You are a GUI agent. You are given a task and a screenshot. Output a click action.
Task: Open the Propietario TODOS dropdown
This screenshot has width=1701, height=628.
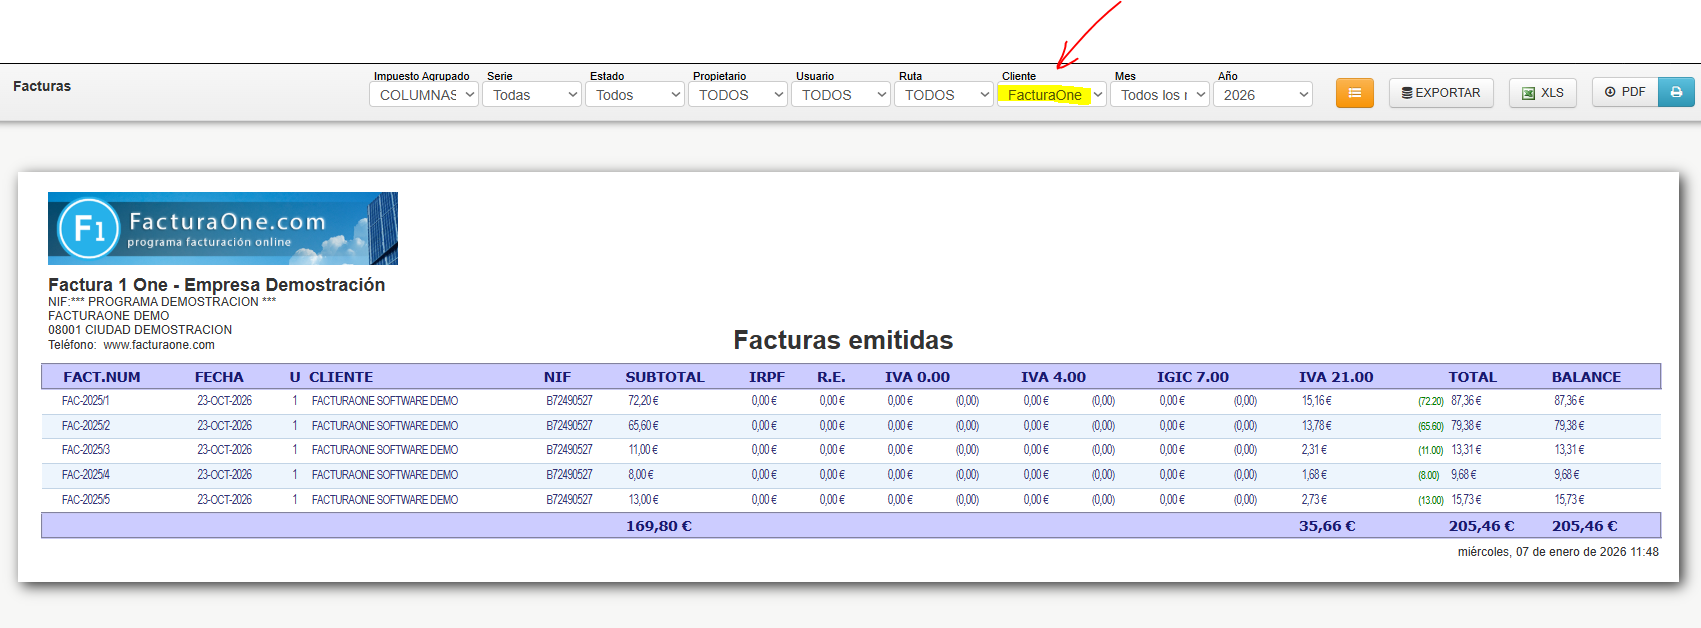click(x=738, y=94)
